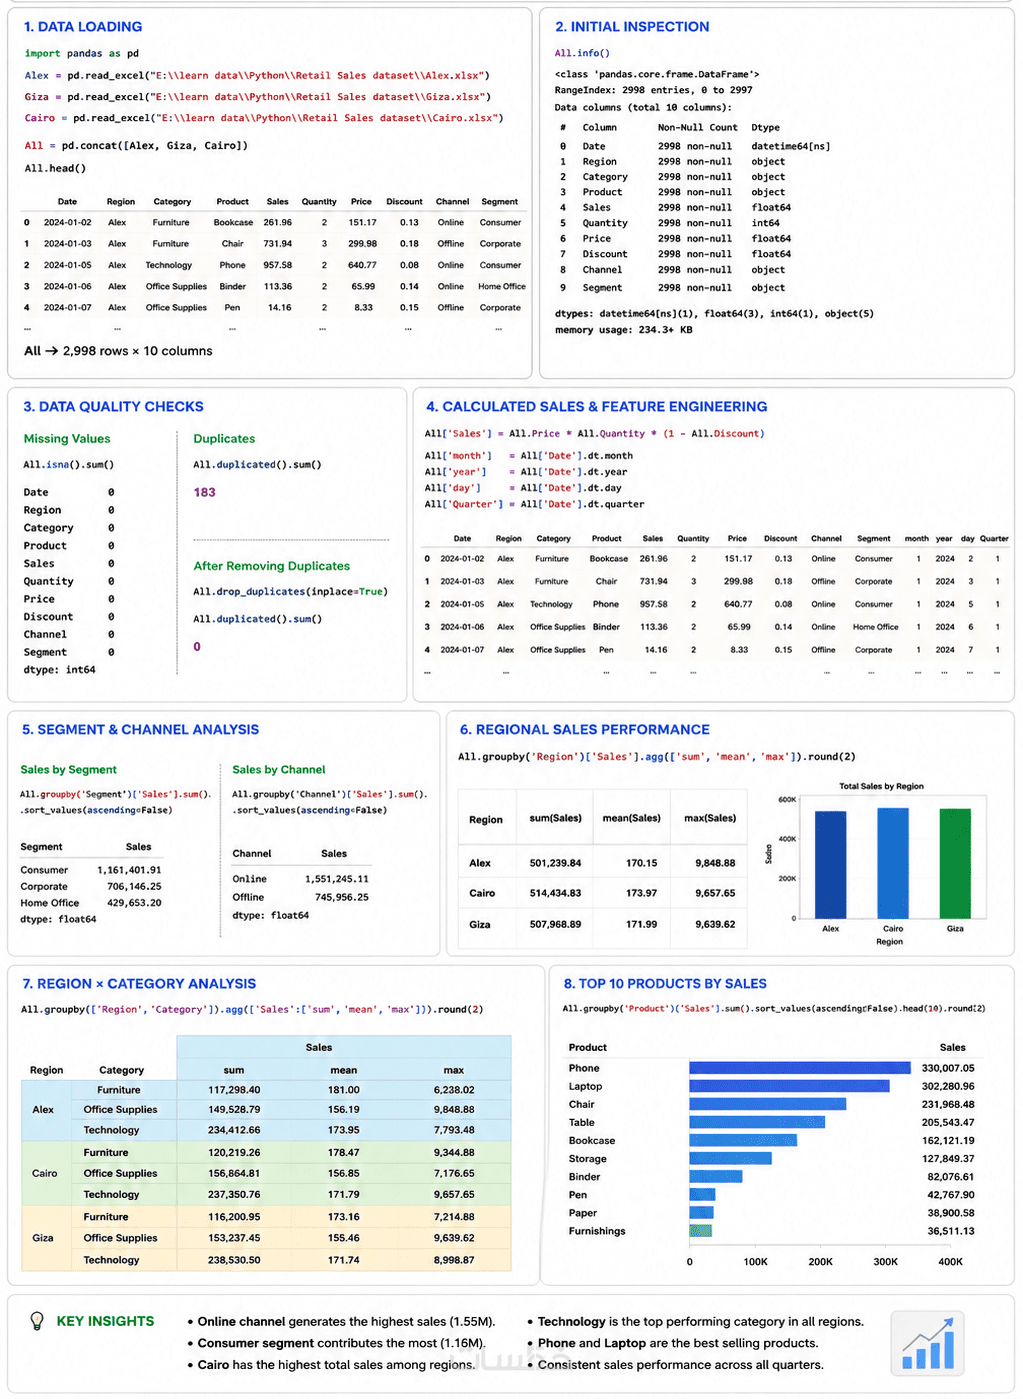Click the sum(Sales) column header in regional table
This screenshot has width=1023, height=1399.
click(555, 818)
